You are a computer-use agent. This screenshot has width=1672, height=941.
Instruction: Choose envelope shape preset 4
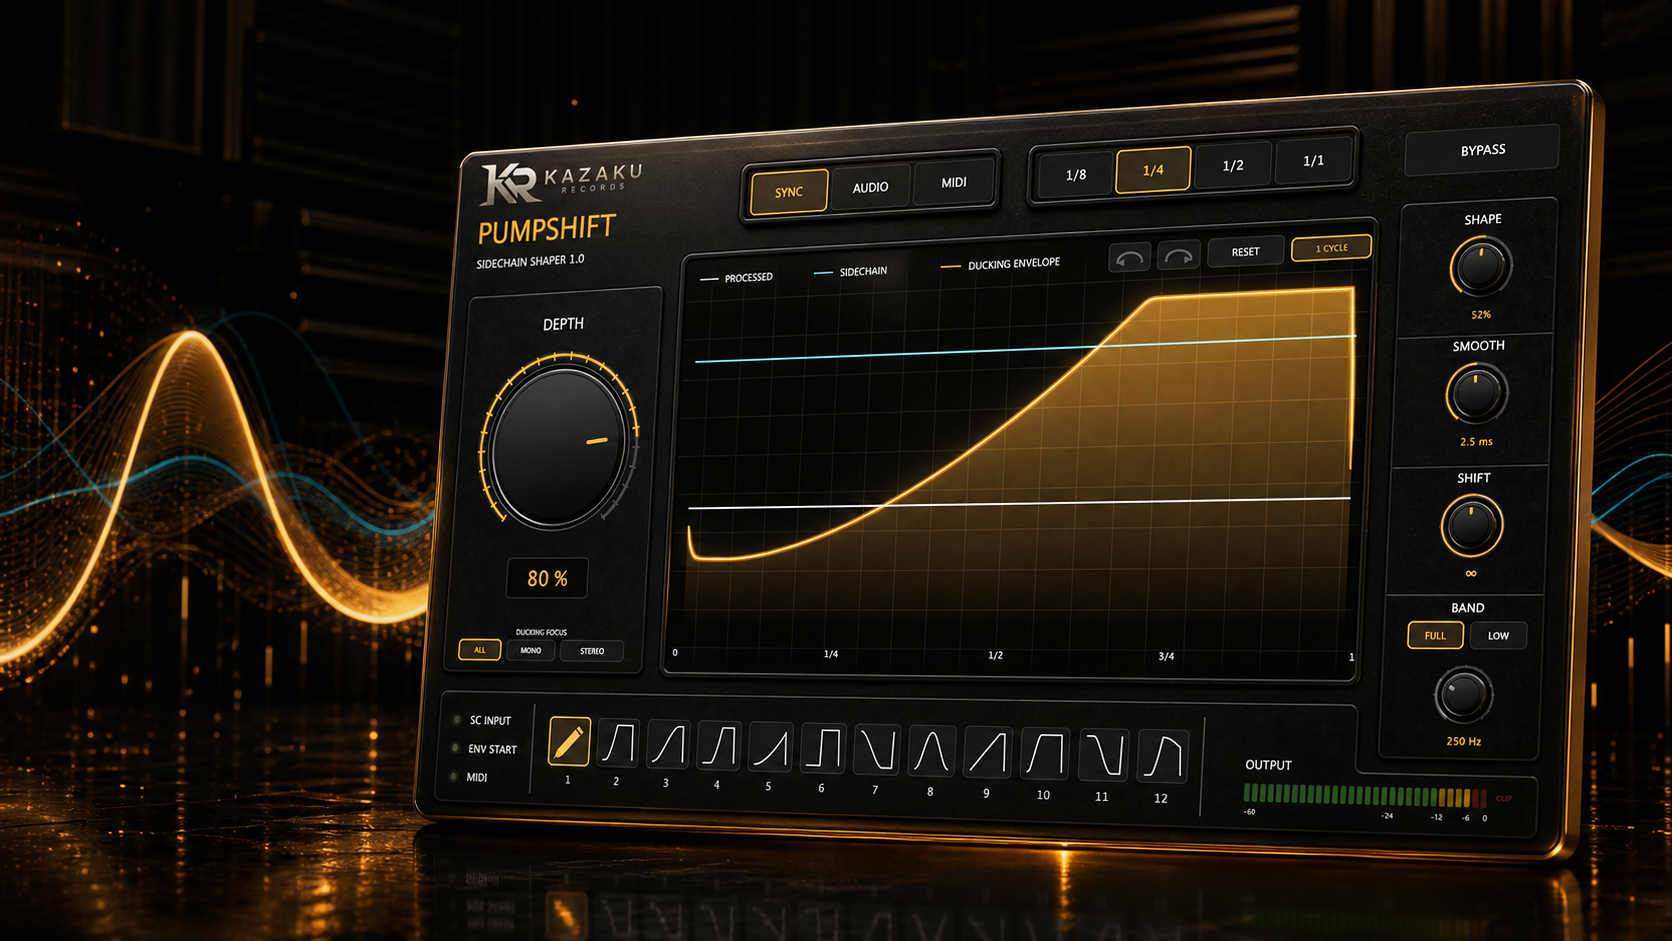click(x=719, y=747)
